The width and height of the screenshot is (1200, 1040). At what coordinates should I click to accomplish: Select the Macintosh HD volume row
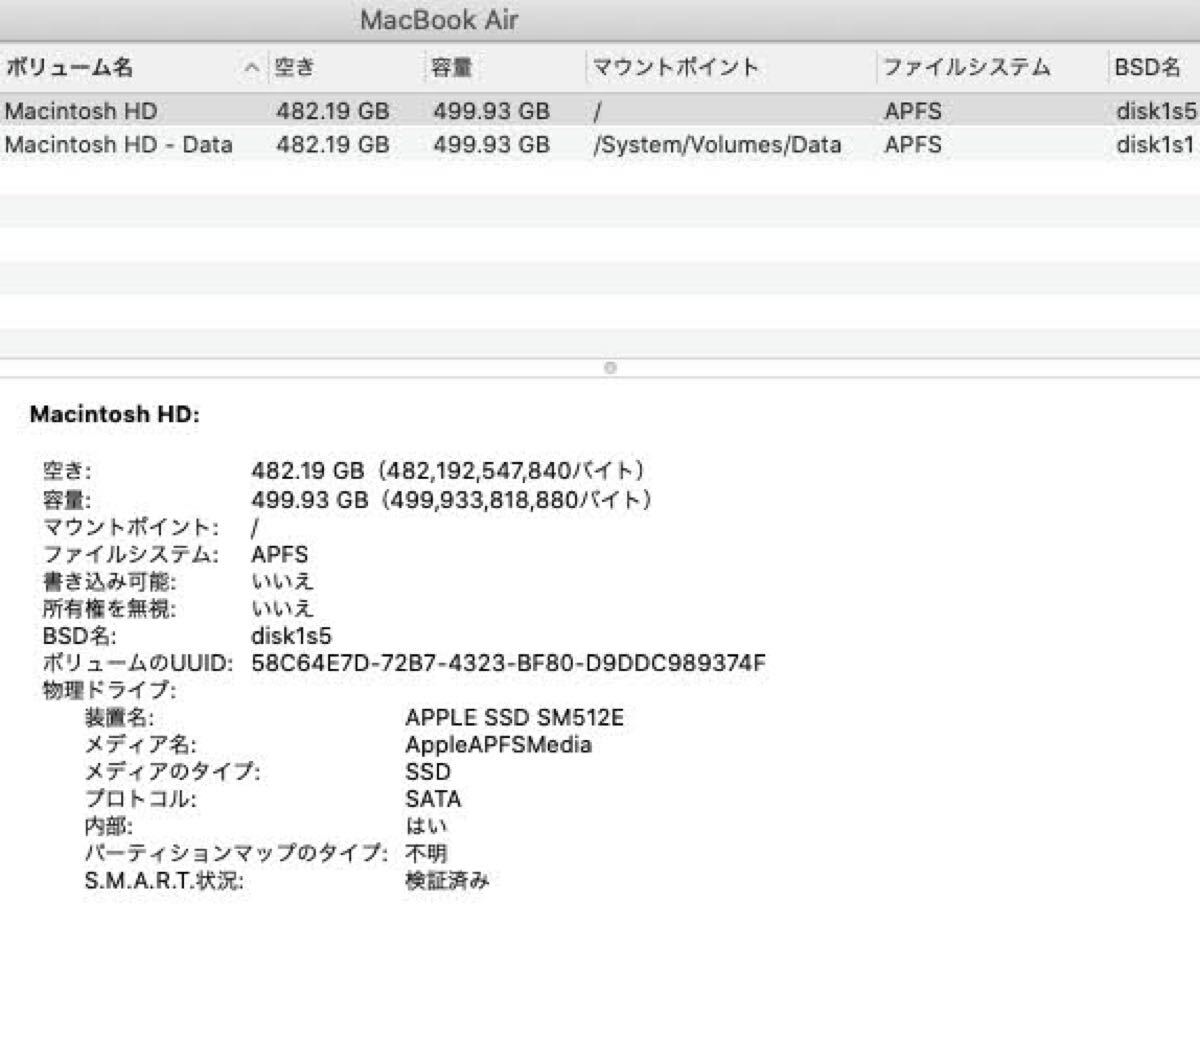pos(600,110)
